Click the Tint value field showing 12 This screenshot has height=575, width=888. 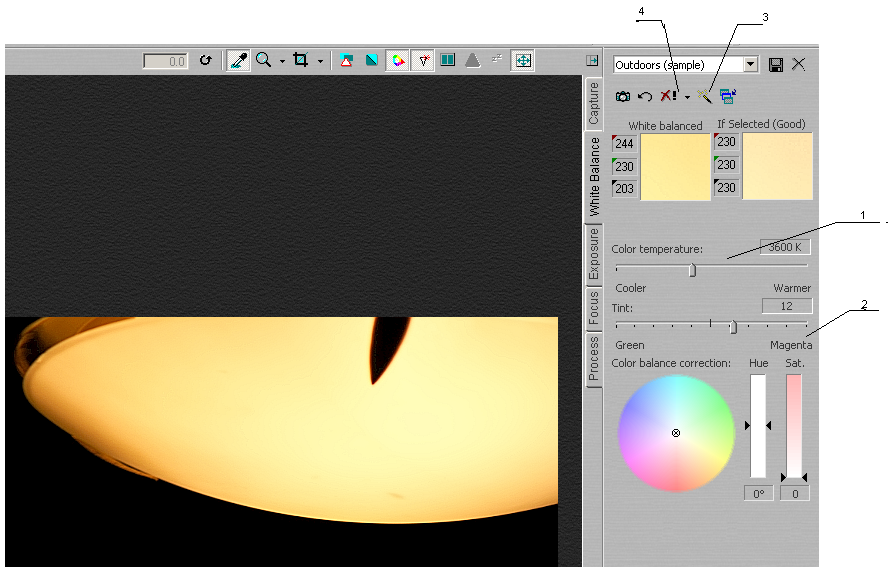tap(787, 306)
